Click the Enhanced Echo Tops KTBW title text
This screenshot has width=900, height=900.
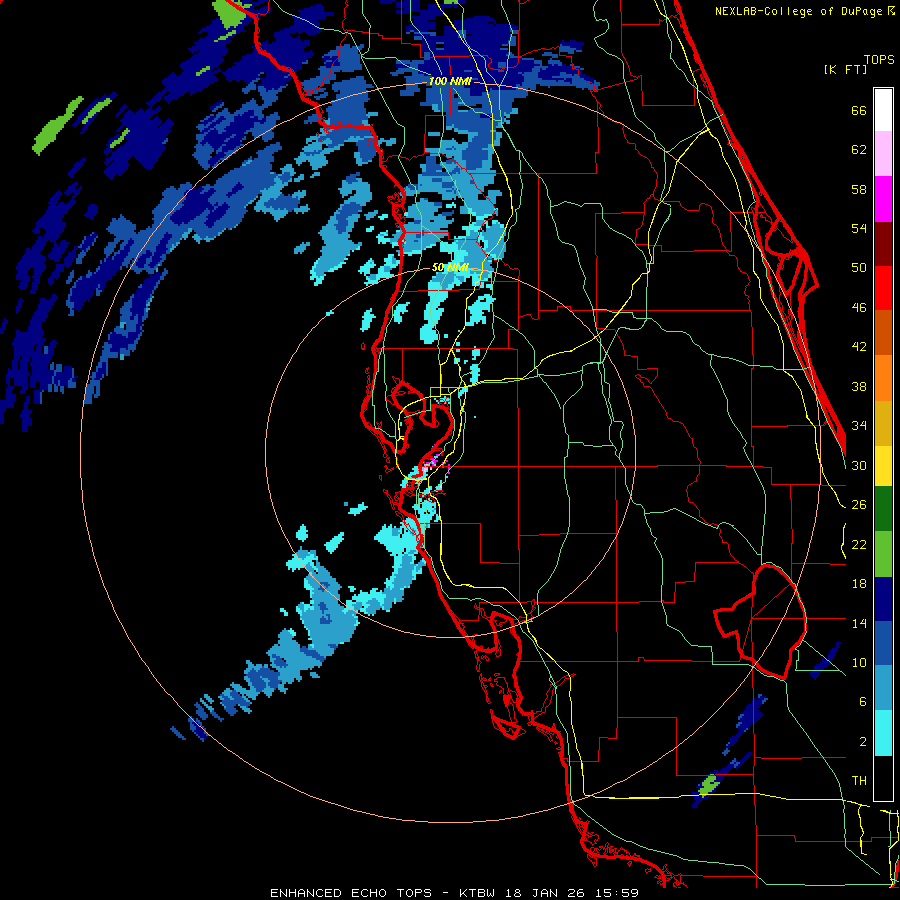click(x=455, y=893)
